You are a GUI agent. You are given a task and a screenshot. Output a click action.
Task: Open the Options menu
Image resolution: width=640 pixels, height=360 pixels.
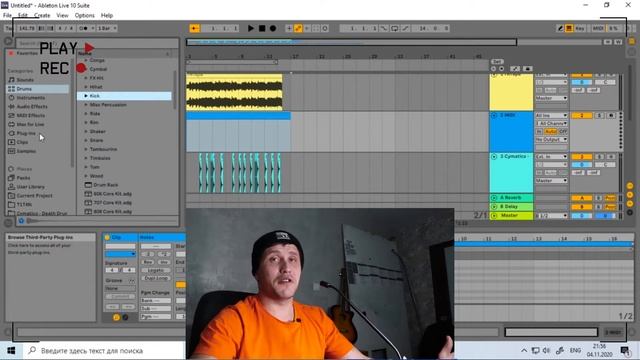point(84,16)
